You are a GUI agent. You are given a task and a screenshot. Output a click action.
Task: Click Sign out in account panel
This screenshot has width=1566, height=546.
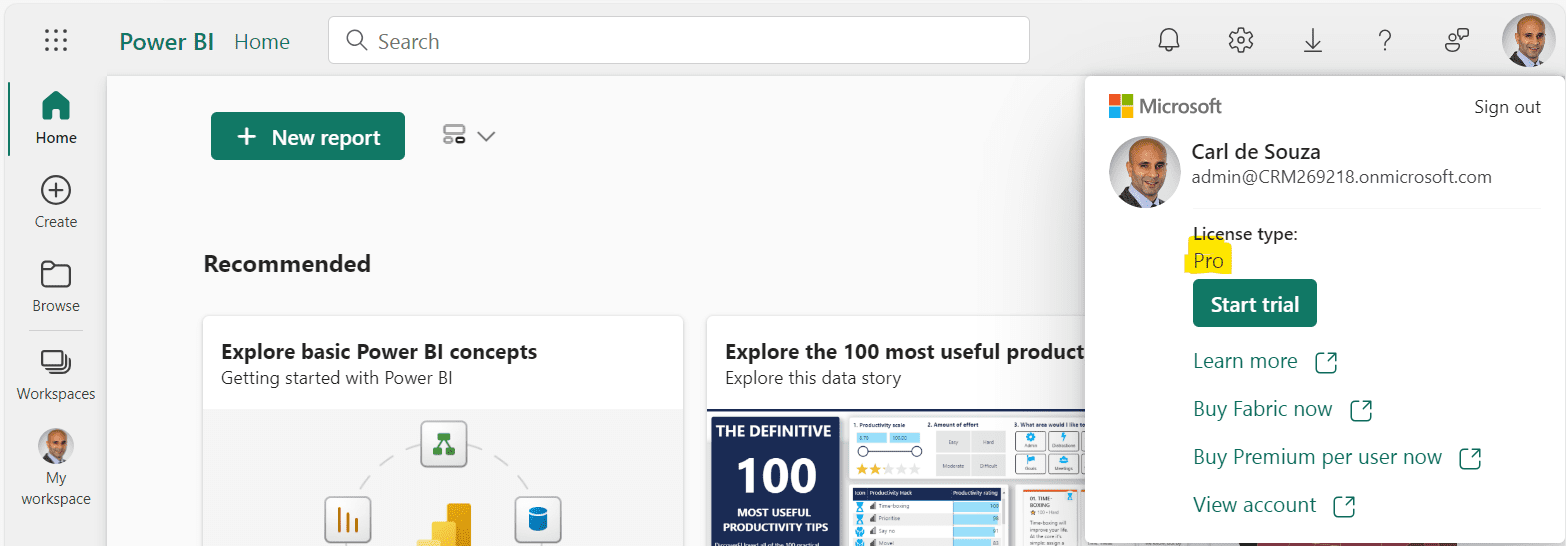click(x=1507, y=107)
